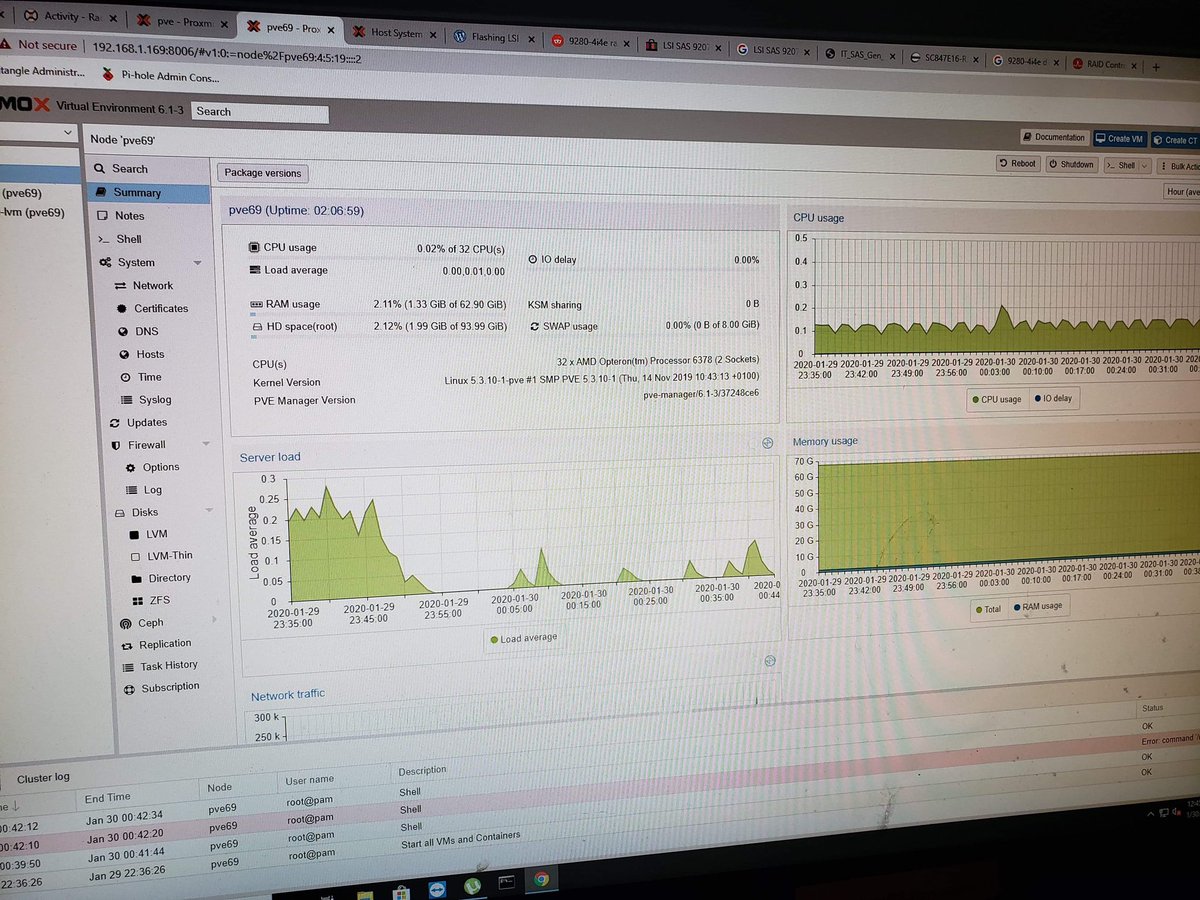Toggle RAM usage series in Memory legend
Image resolution: width=1200 pixels, height=900 pixels.
coord(1037,606)
